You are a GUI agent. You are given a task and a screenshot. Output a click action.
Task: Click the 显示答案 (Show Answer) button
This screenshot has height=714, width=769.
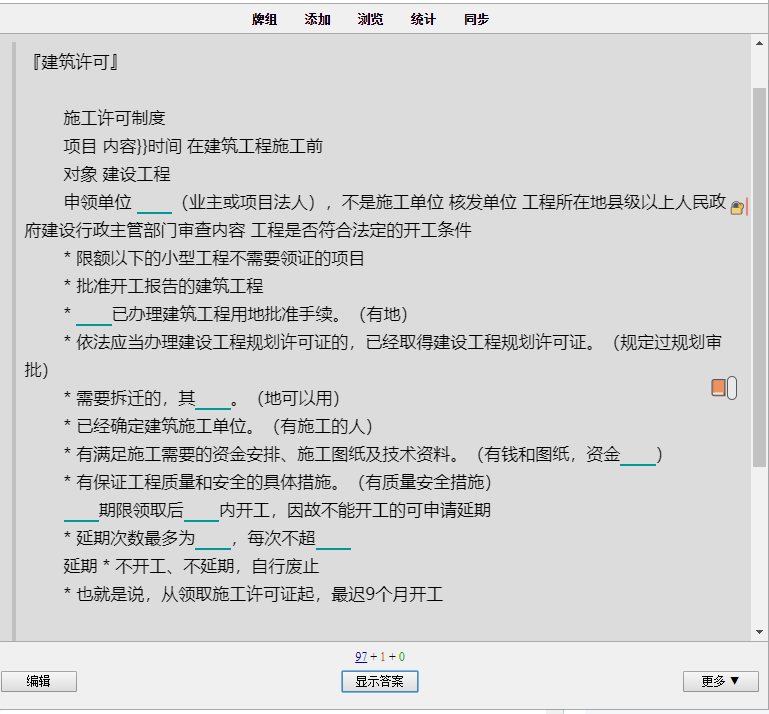pos(380,681)
